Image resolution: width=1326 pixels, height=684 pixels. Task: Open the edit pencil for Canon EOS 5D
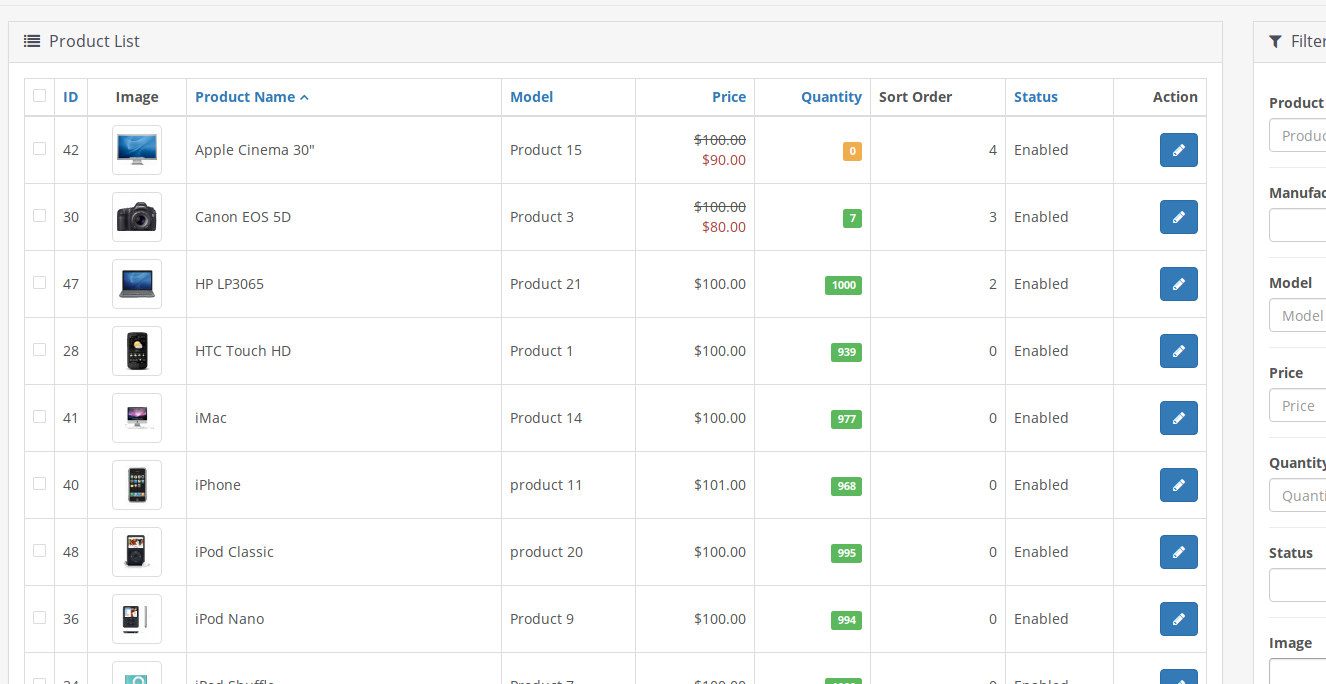pyautogui.click(x=1178, y=217)
